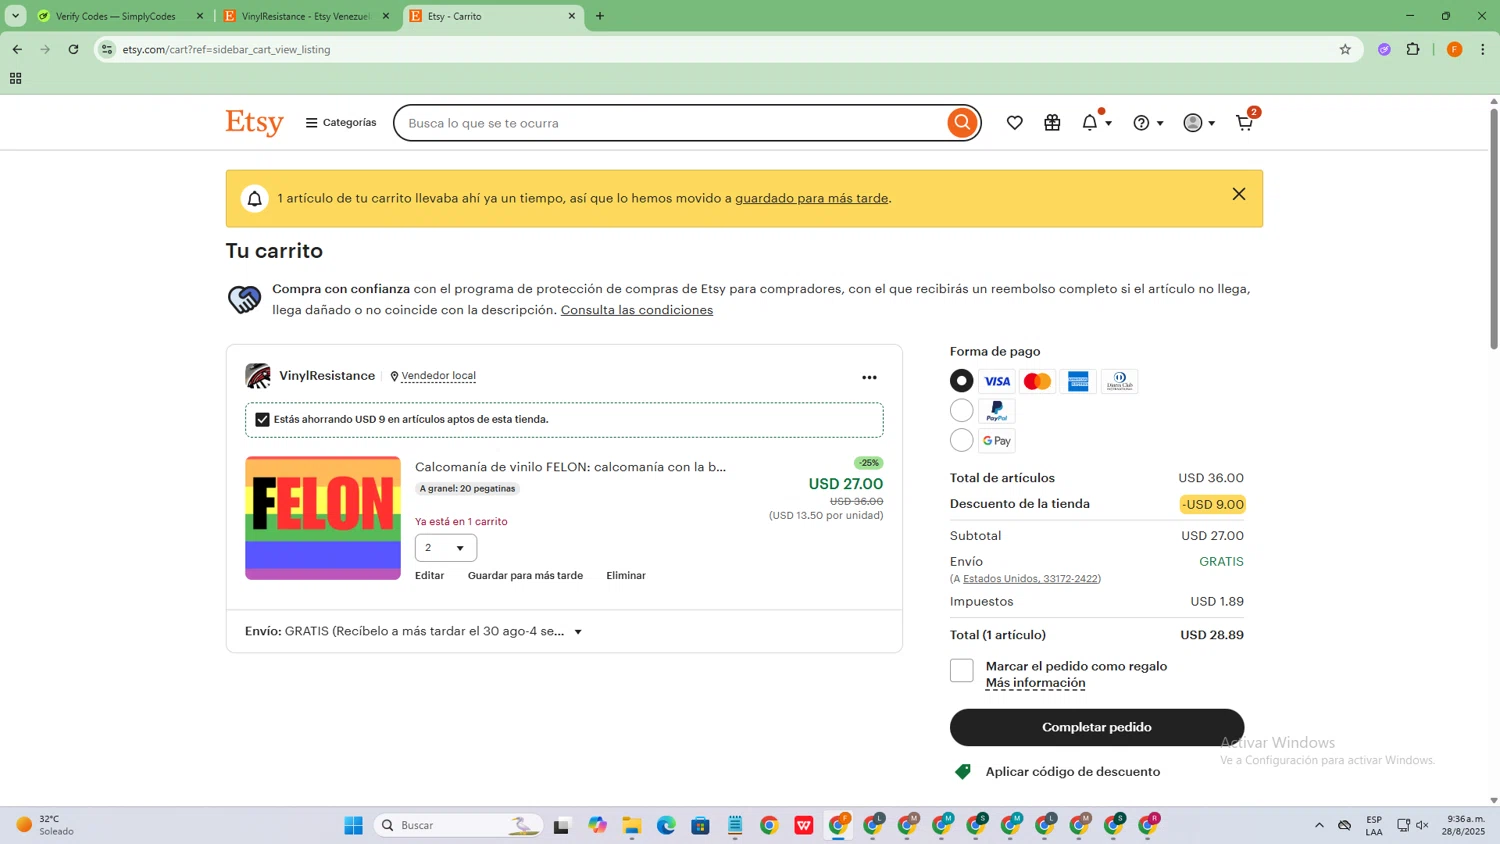Switch to VinylResistance Etsy Venezuela tab
This screenshot has height=844, width=1500.
tap(305, 16)
